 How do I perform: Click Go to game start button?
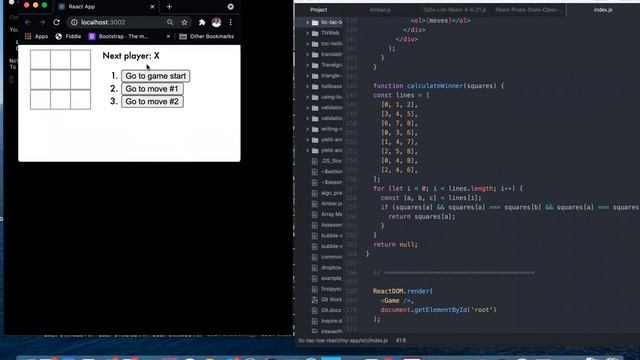pos(156,76)
